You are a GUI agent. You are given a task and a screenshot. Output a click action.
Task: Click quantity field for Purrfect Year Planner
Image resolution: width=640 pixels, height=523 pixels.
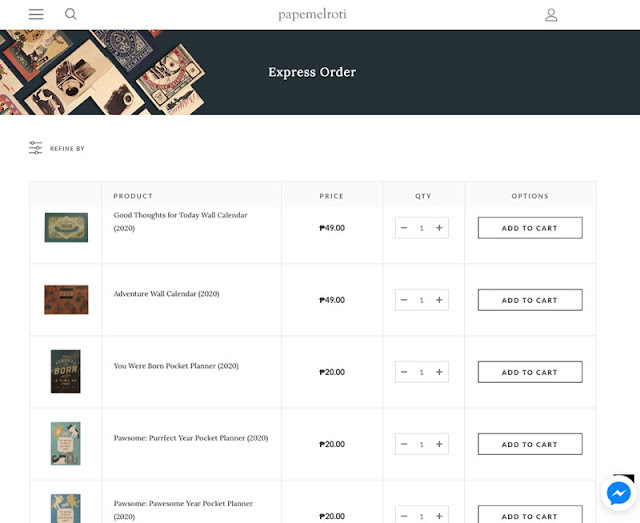(x=422, y=444)
